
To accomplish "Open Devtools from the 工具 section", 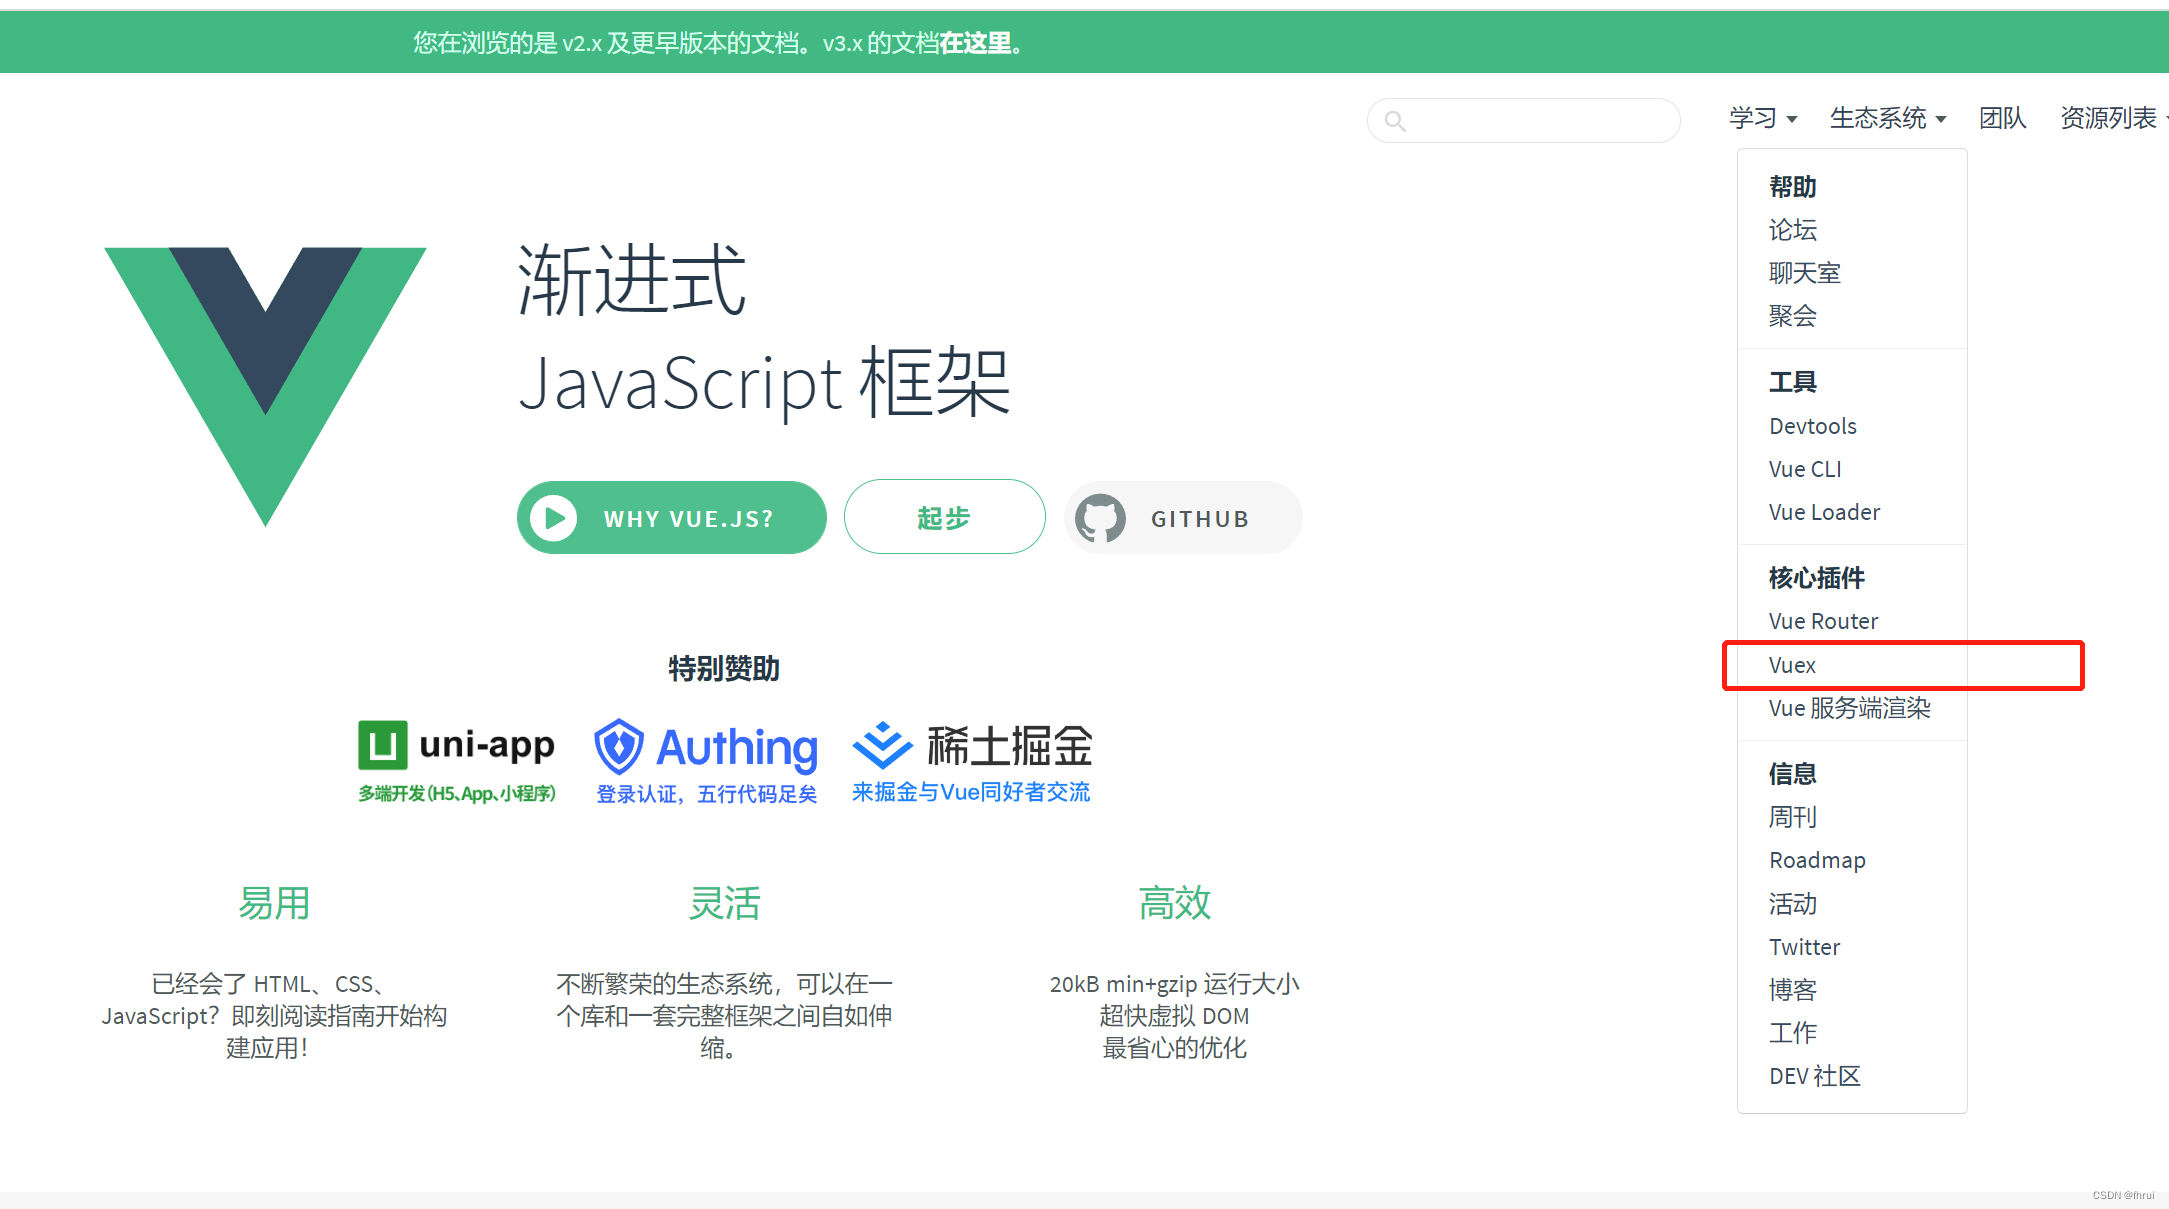I will click(x=1812, y=426).
